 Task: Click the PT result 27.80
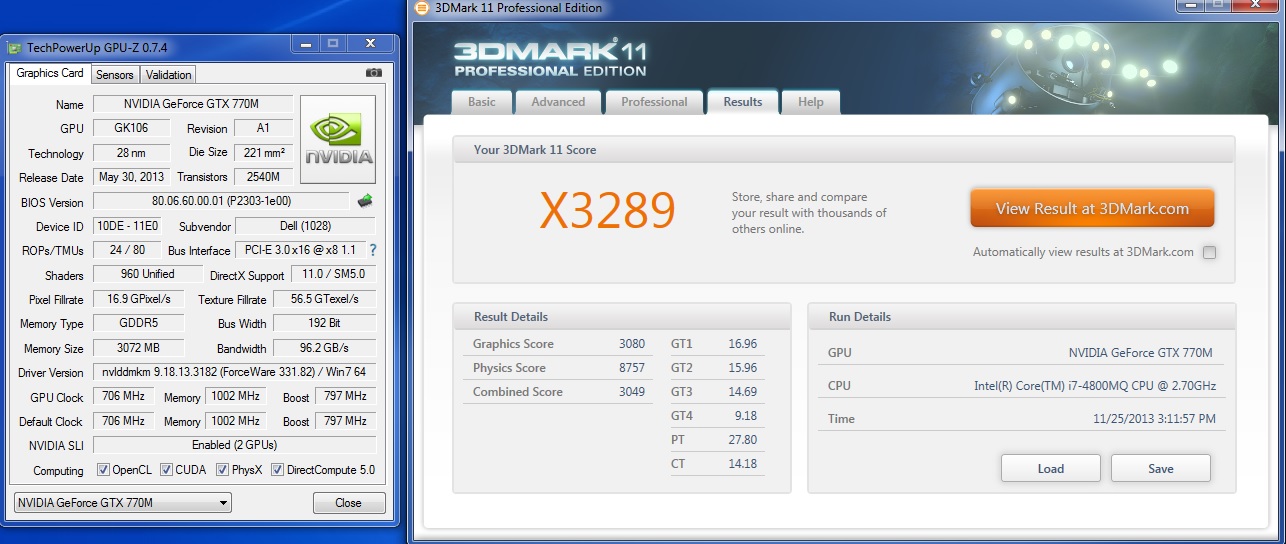coord(743,440)
